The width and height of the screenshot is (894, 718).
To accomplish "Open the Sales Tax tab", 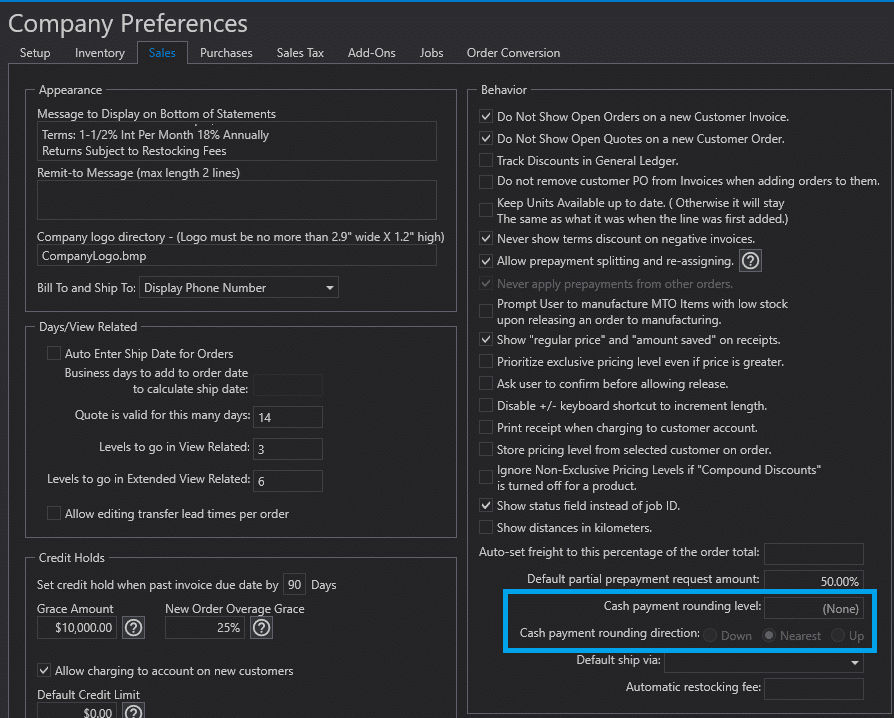I will [x=300, y=53].
